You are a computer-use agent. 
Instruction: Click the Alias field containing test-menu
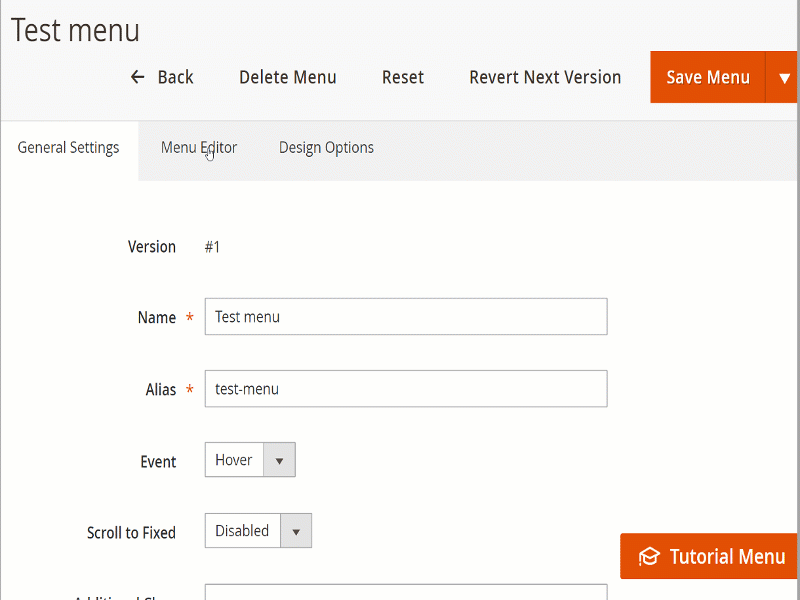405,389
